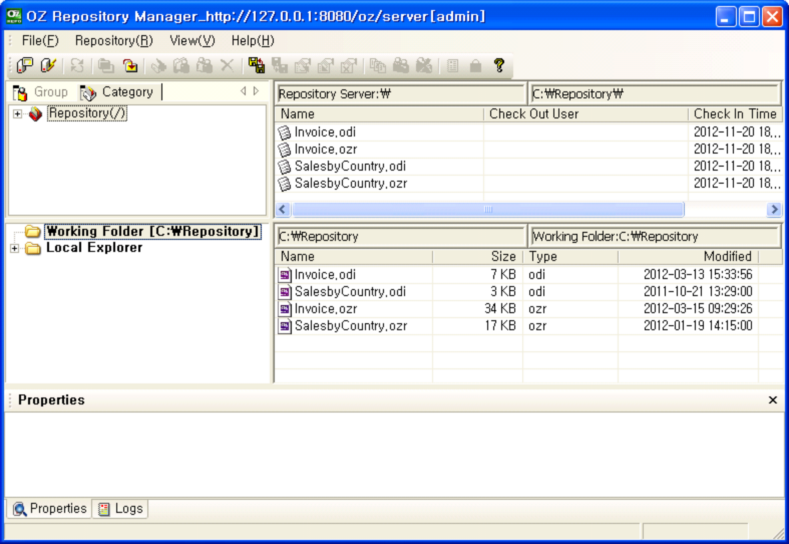Screen dimensions: 789x544
Task: Switch to the Properties bottom tab
Action: (x=50, y=509)
